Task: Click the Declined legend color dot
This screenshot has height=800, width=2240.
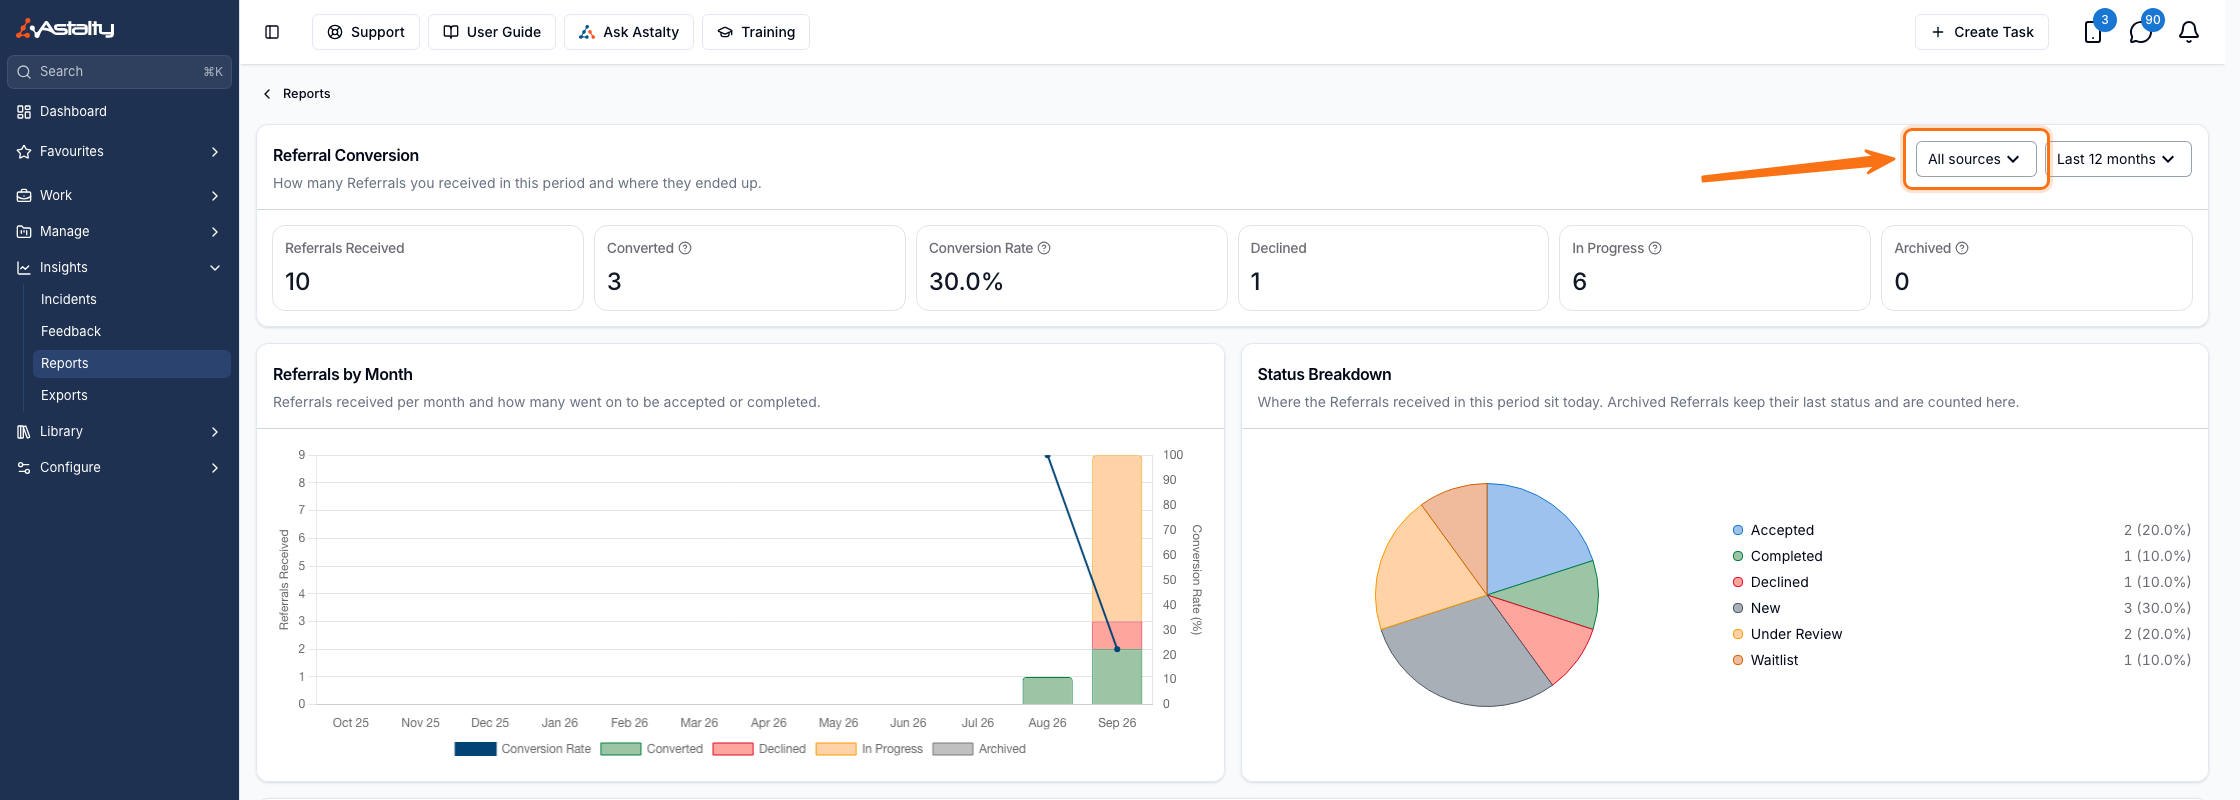Action: click(x=1738, y=582)
